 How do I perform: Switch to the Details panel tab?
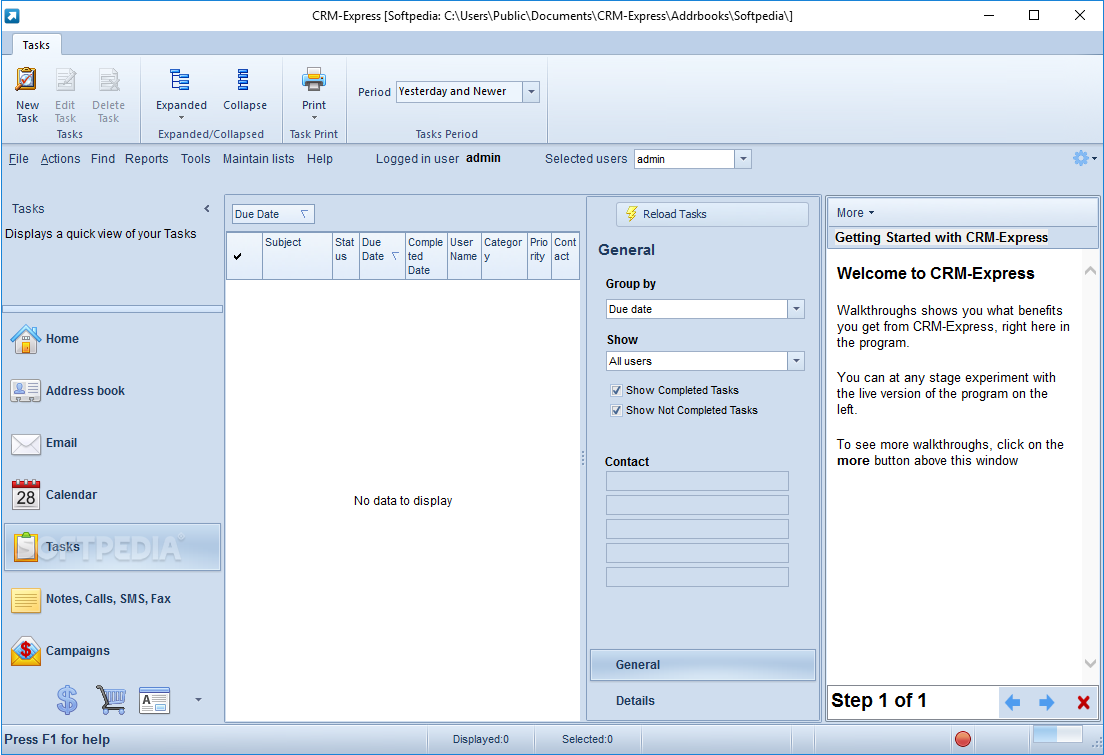pos(703,701)
